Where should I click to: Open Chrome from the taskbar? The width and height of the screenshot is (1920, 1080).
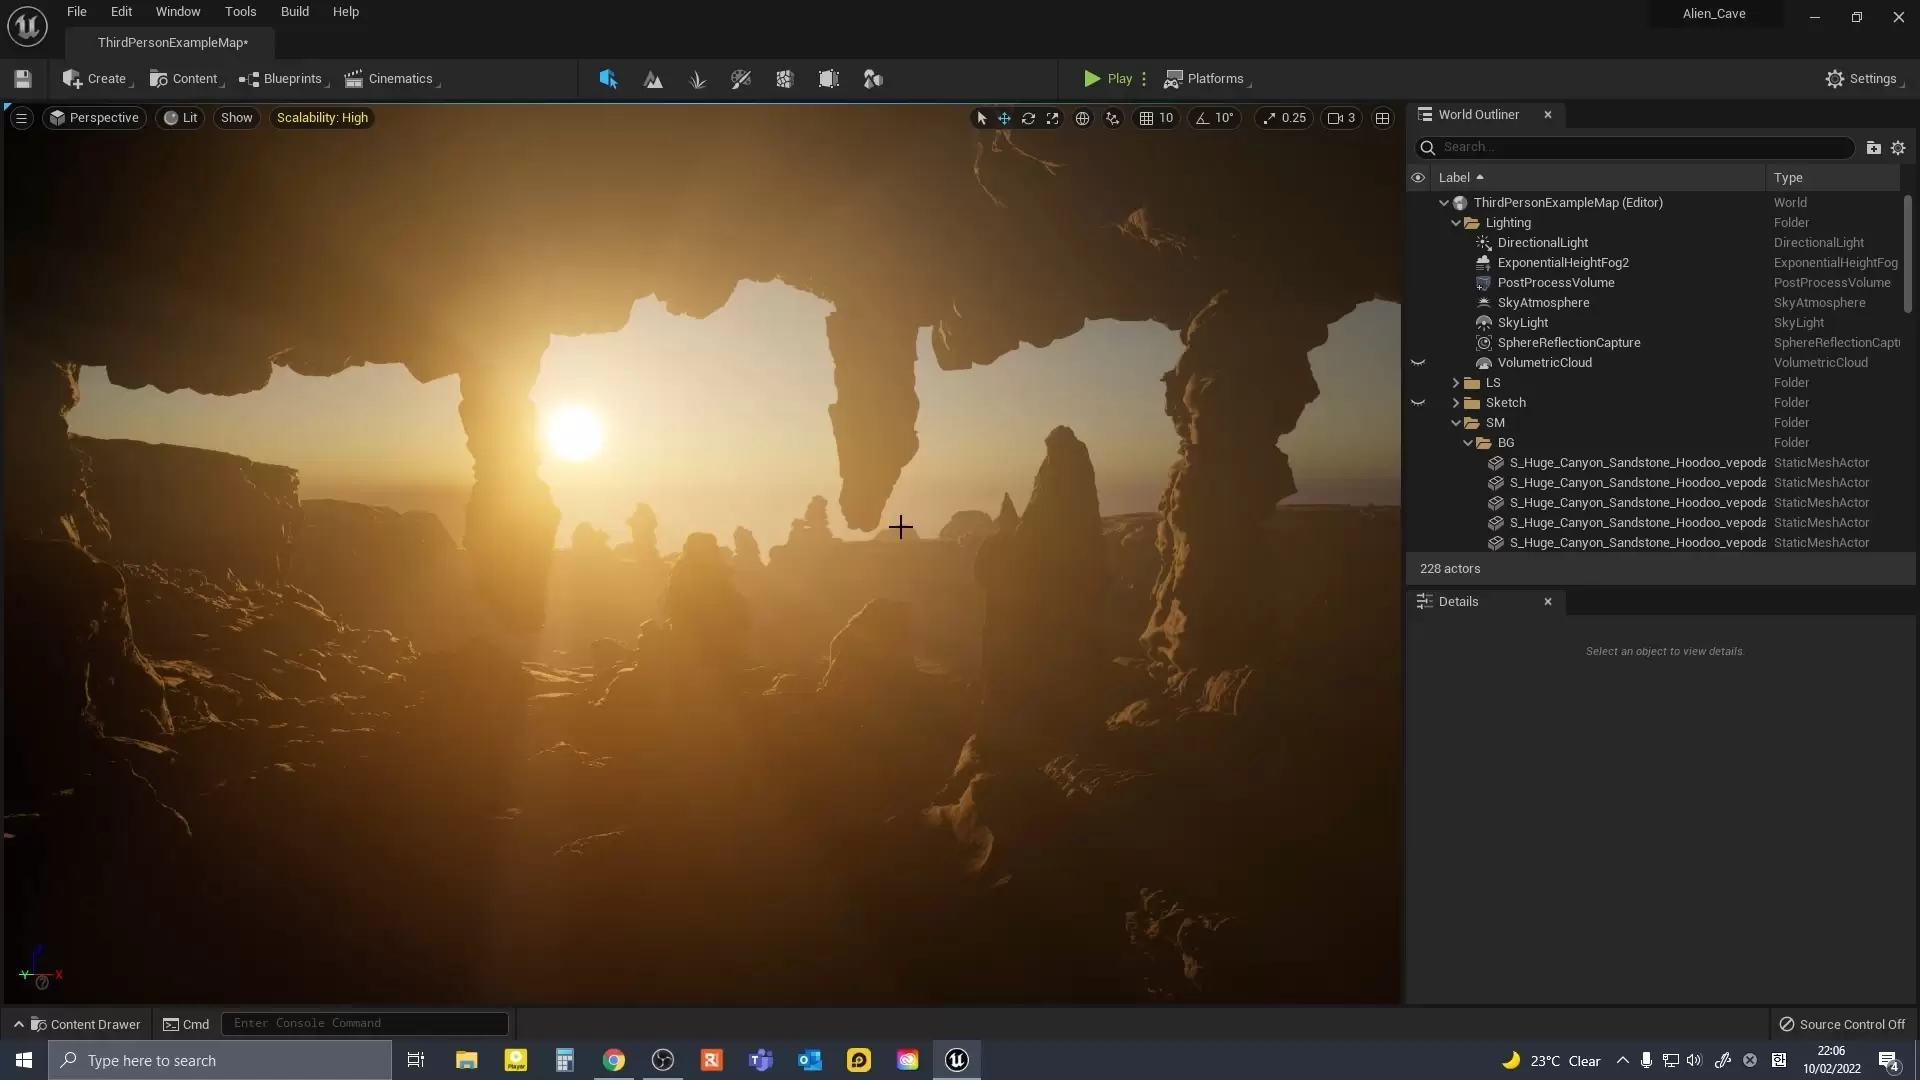tap(614, 1060)
